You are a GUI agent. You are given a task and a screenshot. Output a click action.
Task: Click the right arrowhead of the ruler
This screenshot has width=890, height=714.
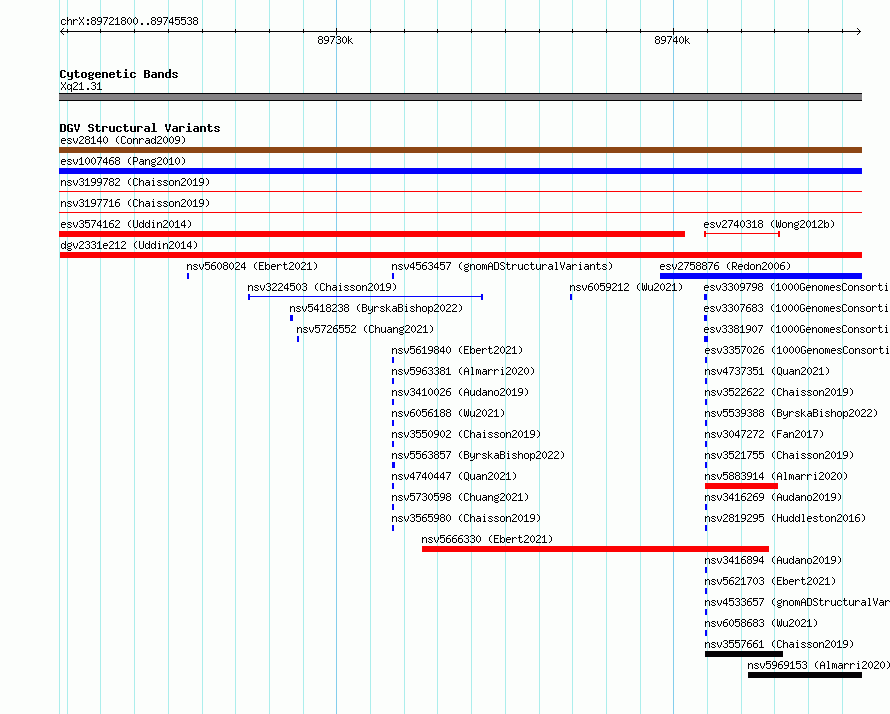[x=859, y=32]
